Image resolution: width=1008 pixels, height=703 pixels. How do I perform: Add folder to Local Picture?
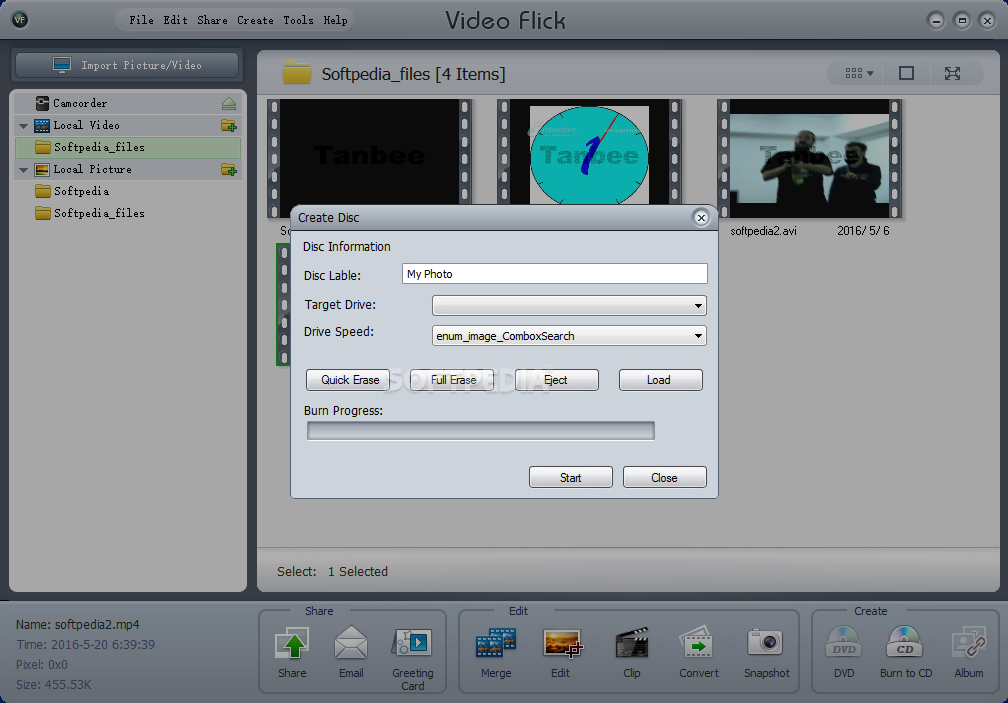point(229,170)
